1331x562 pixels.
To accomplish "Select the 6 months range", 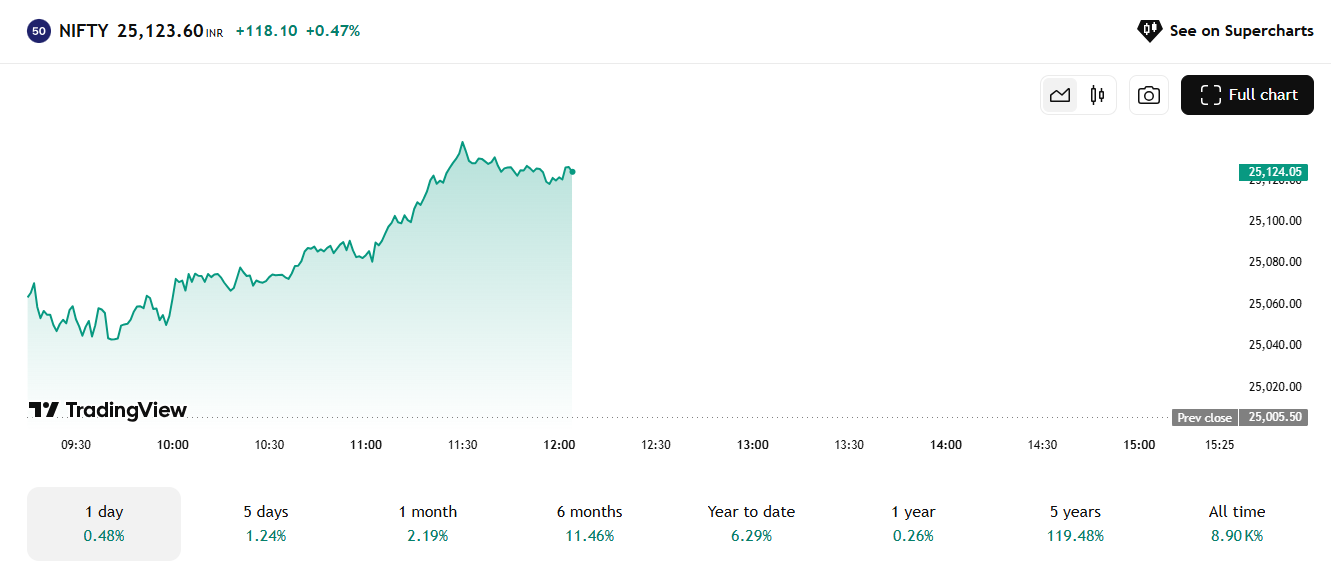I will click(x=590, y=524).
